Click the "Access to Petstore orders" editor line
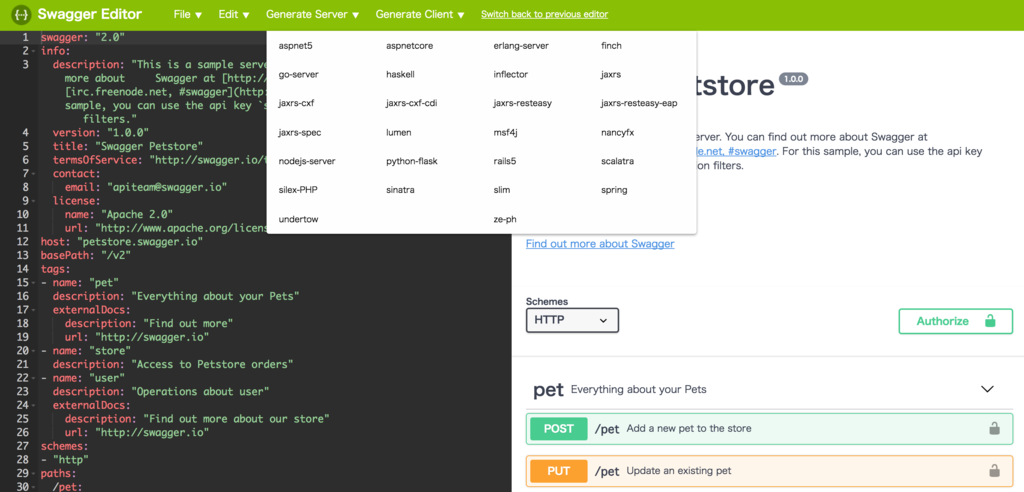1024x492 pixels. coord(173,364)
